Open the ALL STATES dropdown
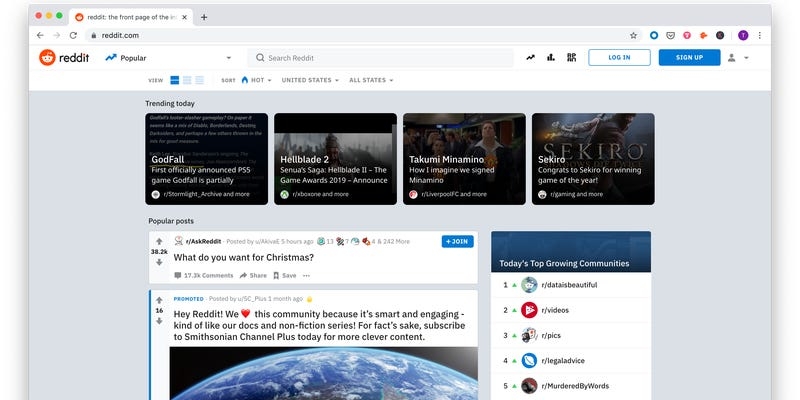800x400 pixels. (371, 80)
